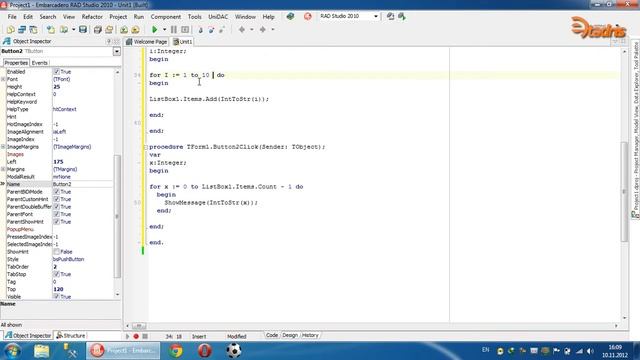Click the Step Over debug icon

click(x=211, y=29)
